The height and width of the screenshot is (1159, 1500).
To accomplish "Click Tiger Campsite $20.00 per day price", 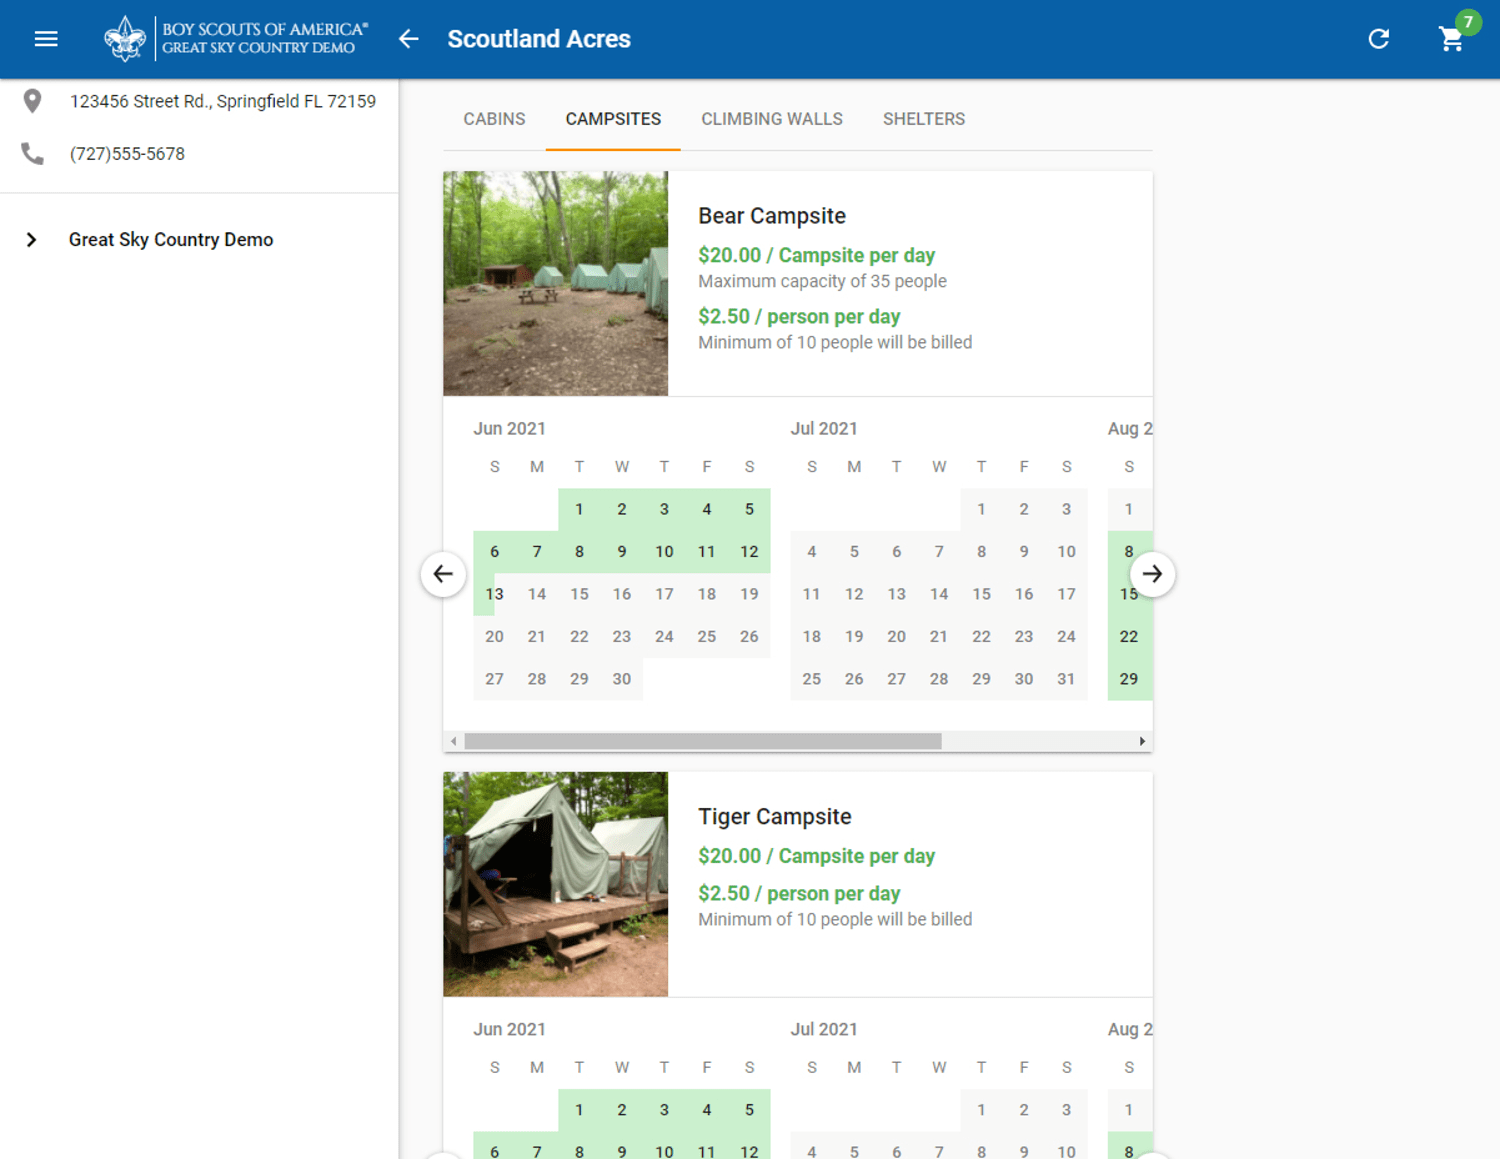I will (x=817, y=856).
